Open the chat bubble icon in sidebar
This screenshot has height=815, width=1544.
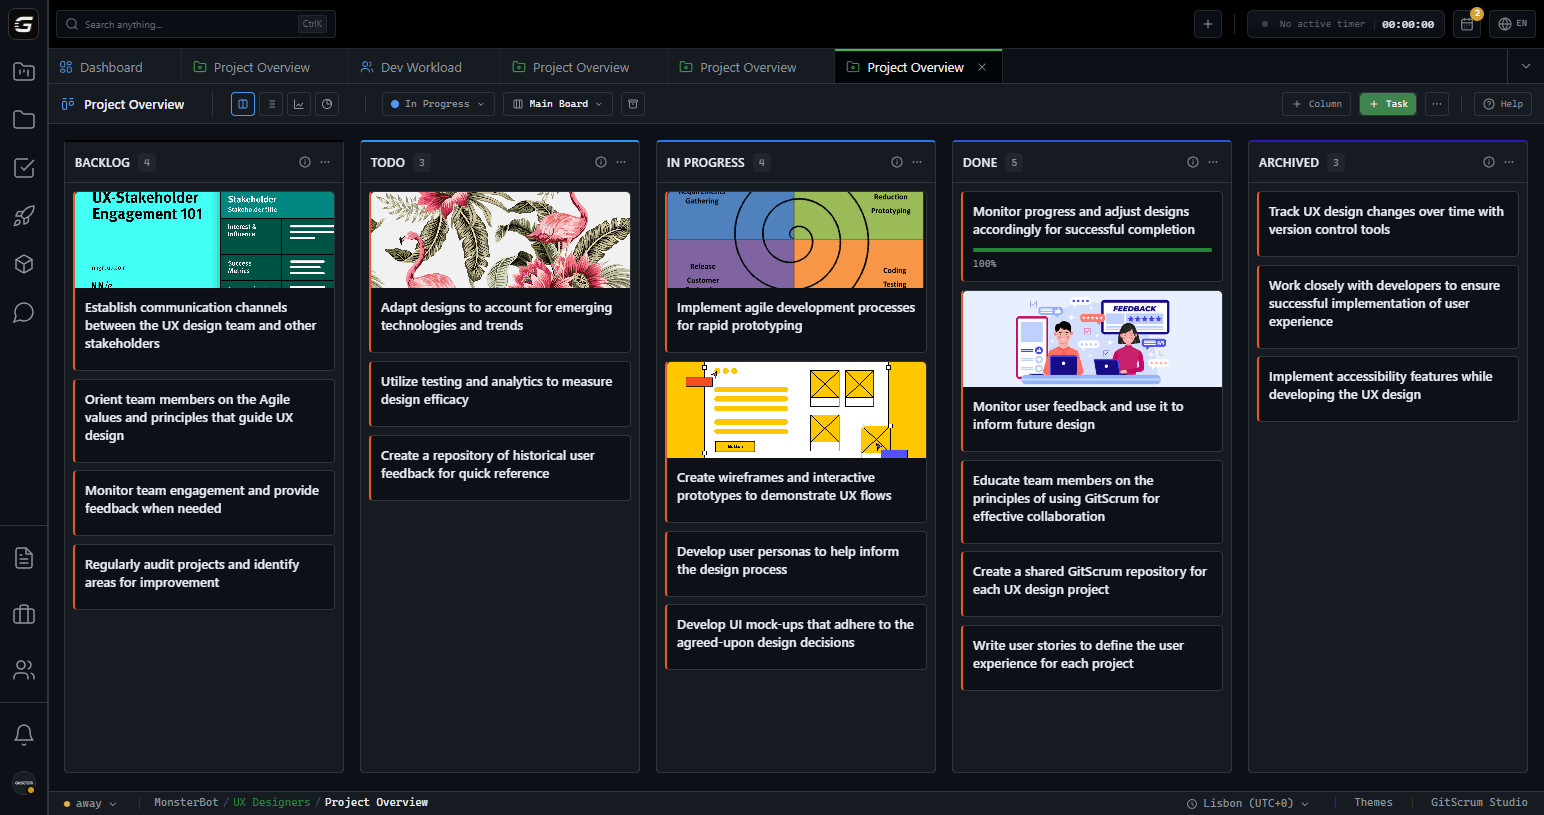click(23, 312)
